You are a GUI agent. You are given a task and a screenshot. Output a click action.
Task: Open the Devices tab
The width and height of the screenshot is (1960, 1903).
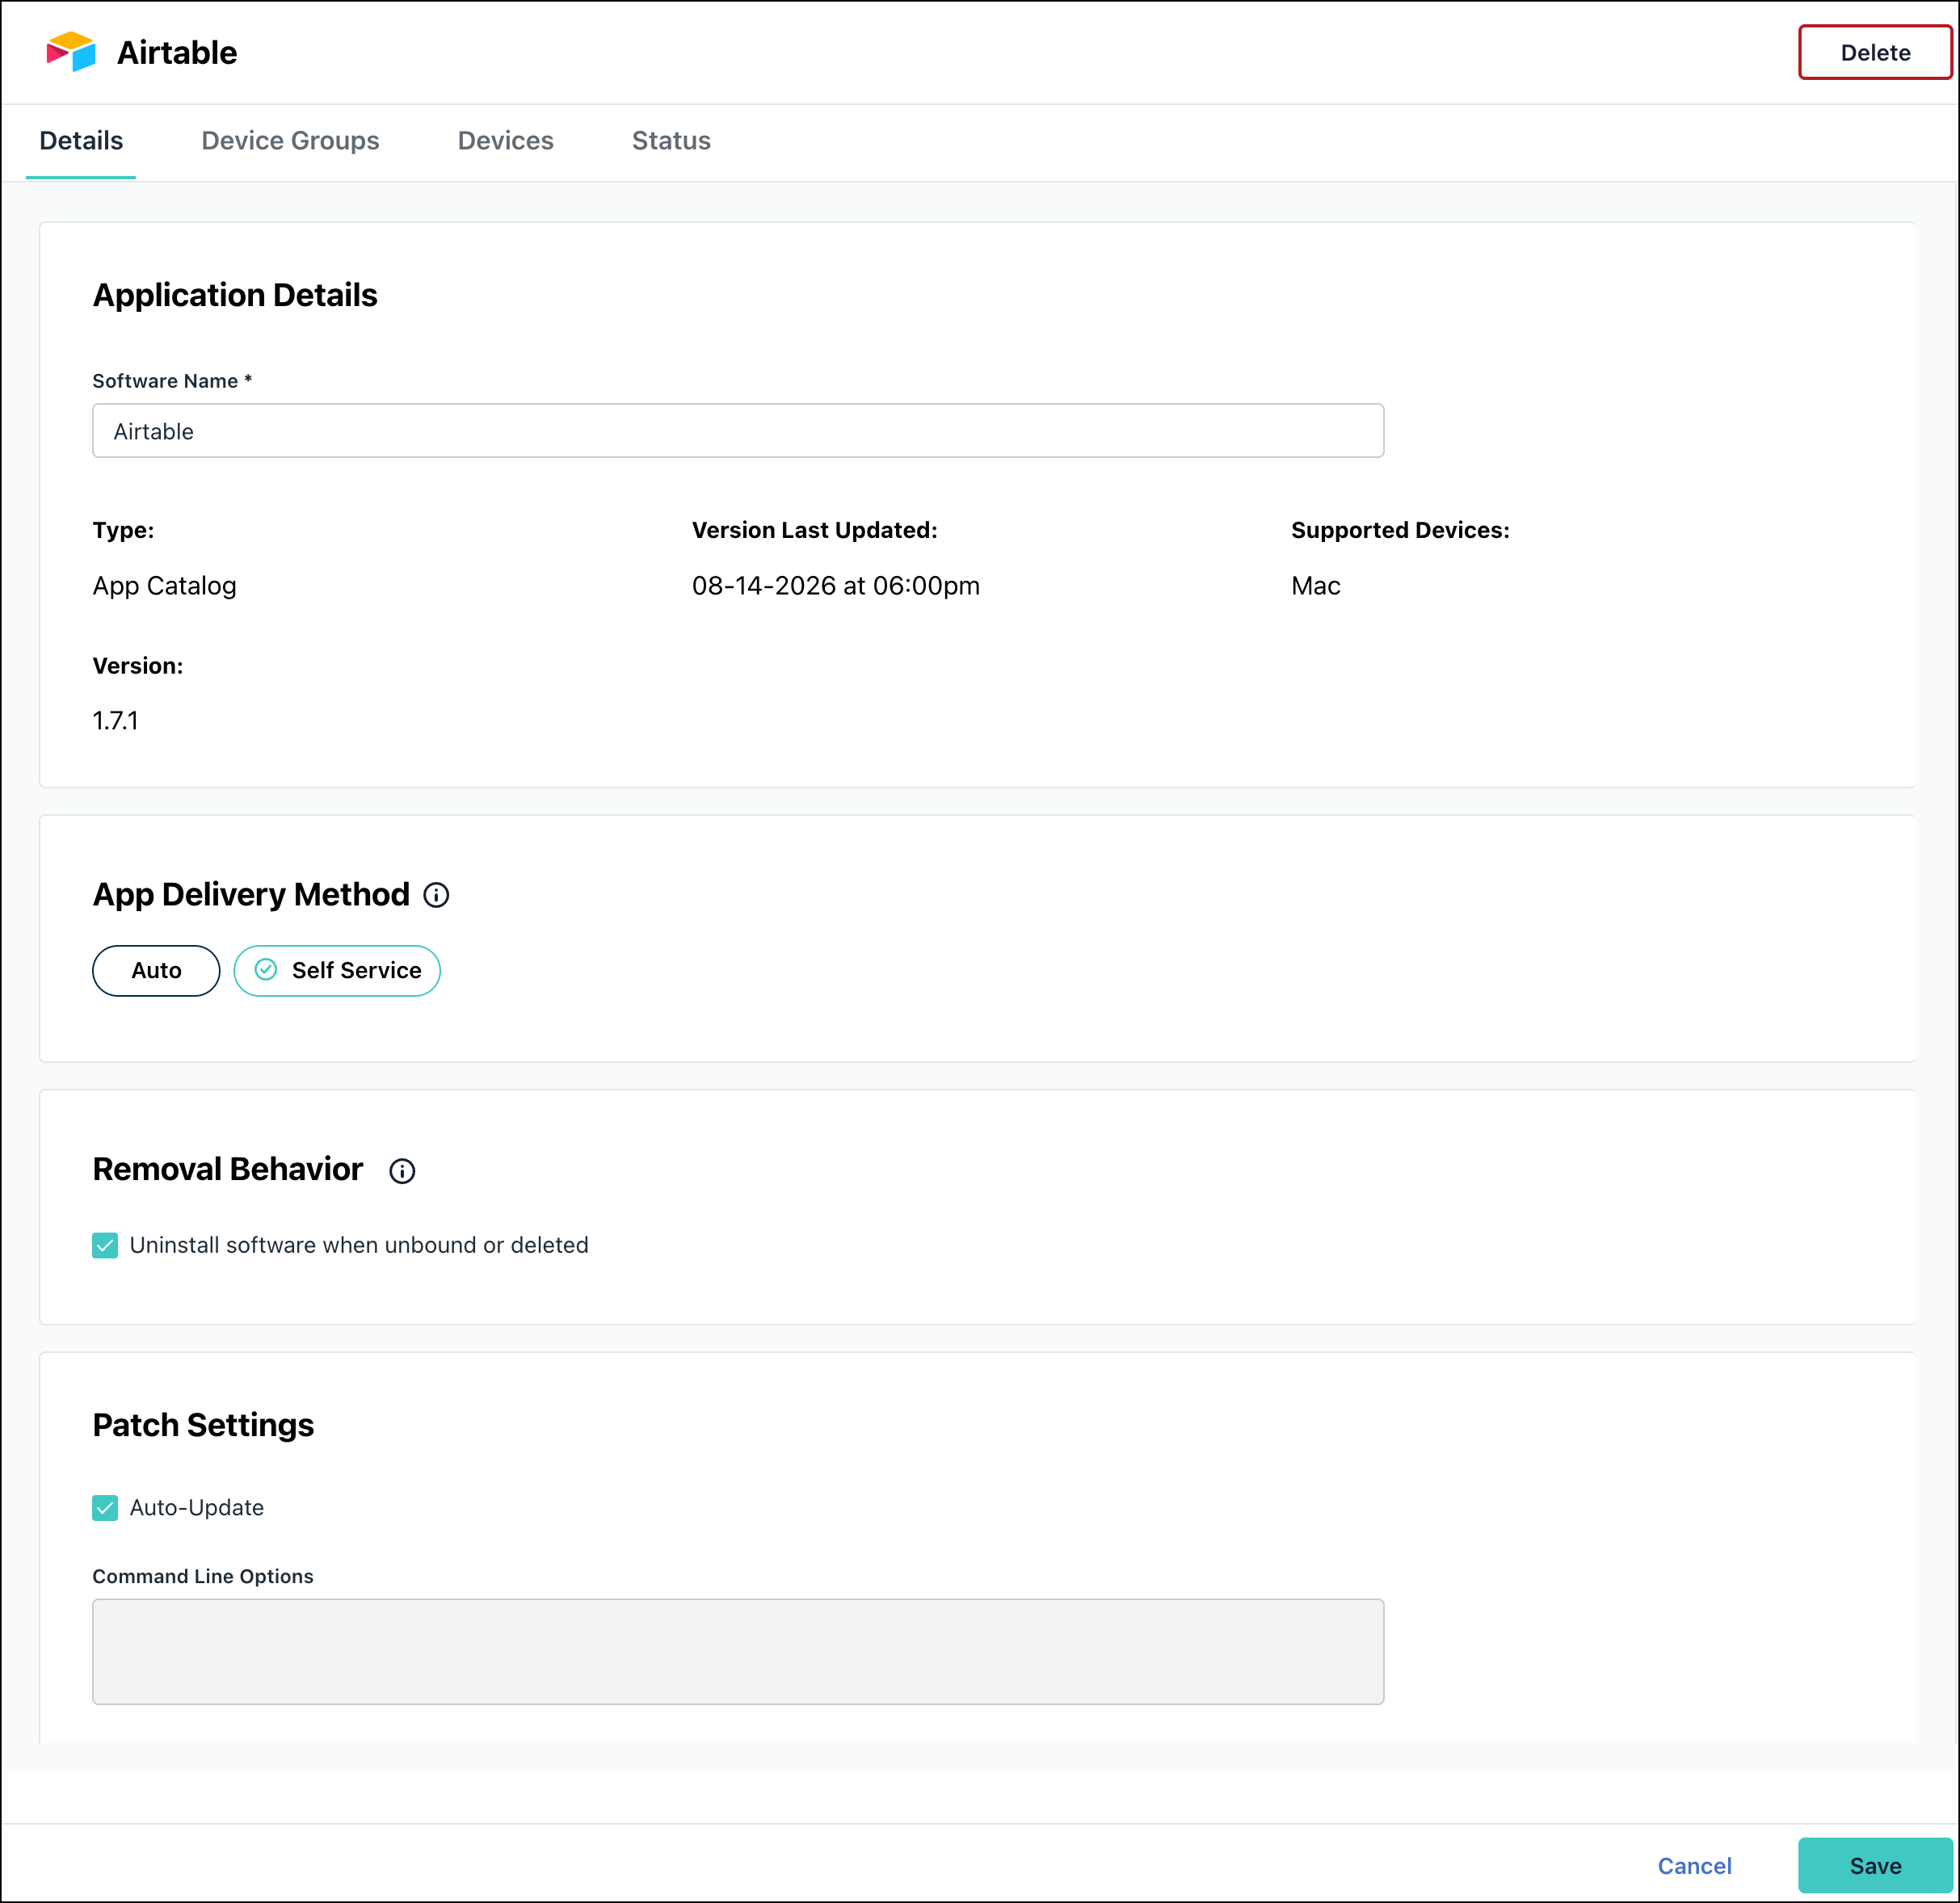[505, 141]
